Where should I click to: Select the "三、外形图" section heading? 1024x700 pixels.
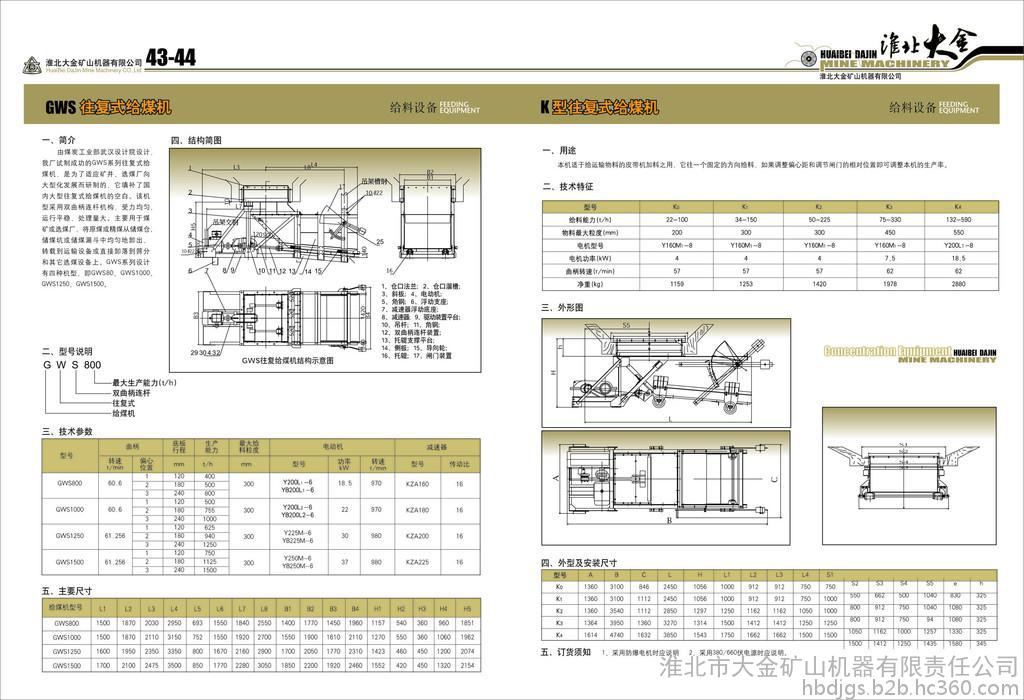point(562,308)
